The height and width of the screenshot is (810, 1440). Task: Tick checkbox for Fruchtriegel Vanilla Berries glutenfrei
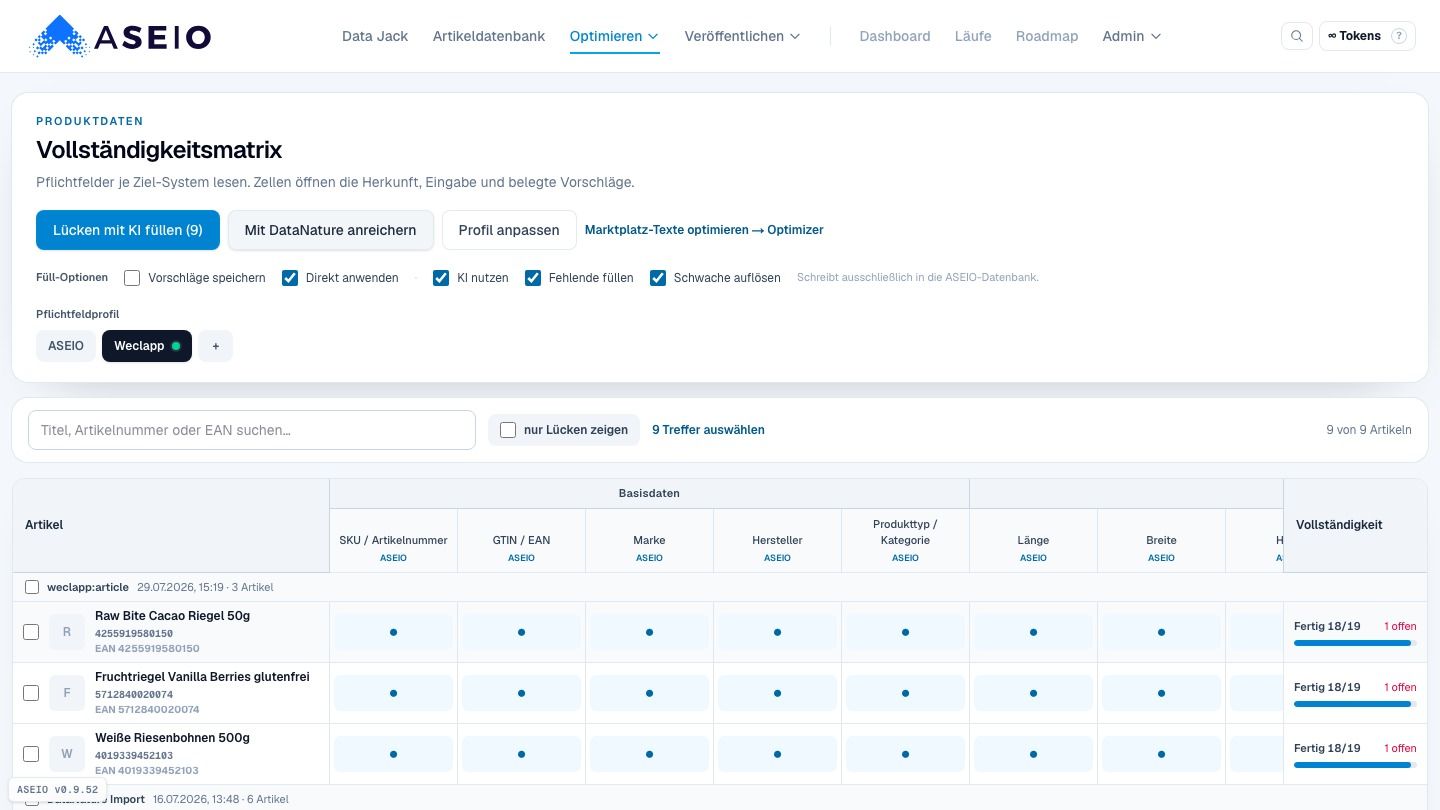click(x=31, y=693)
